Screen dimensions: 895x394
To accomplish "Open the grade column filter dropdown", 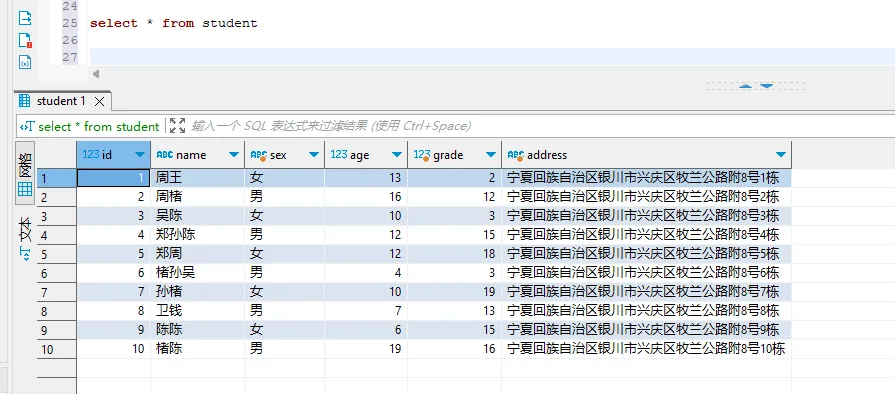I will coord(490,155).
